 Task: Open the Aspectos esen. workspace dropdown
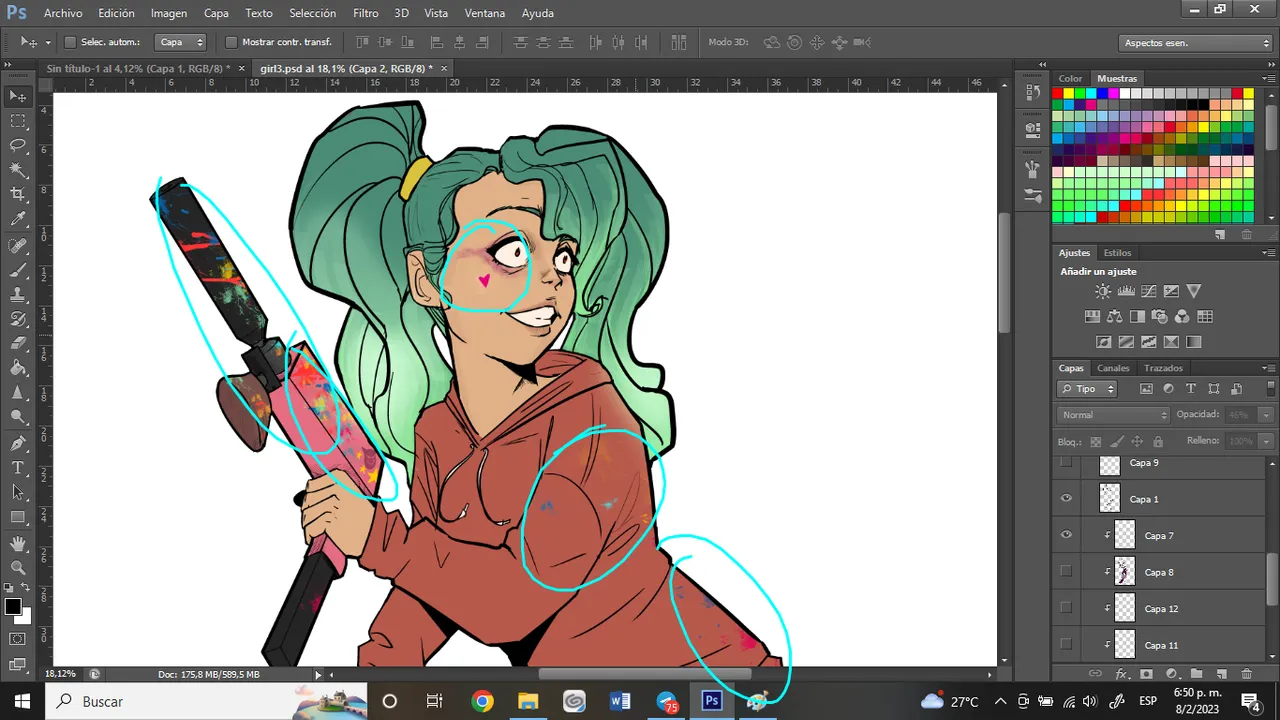pos(1195,43)
